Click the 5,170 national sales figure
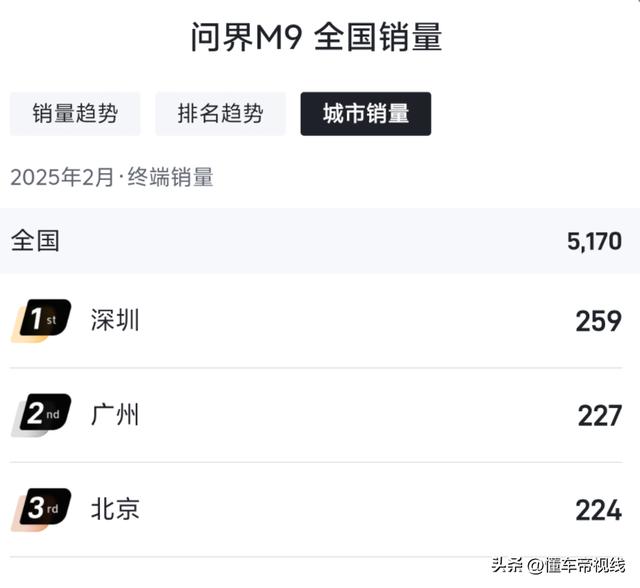640x588 pixels. click(594, 242)
